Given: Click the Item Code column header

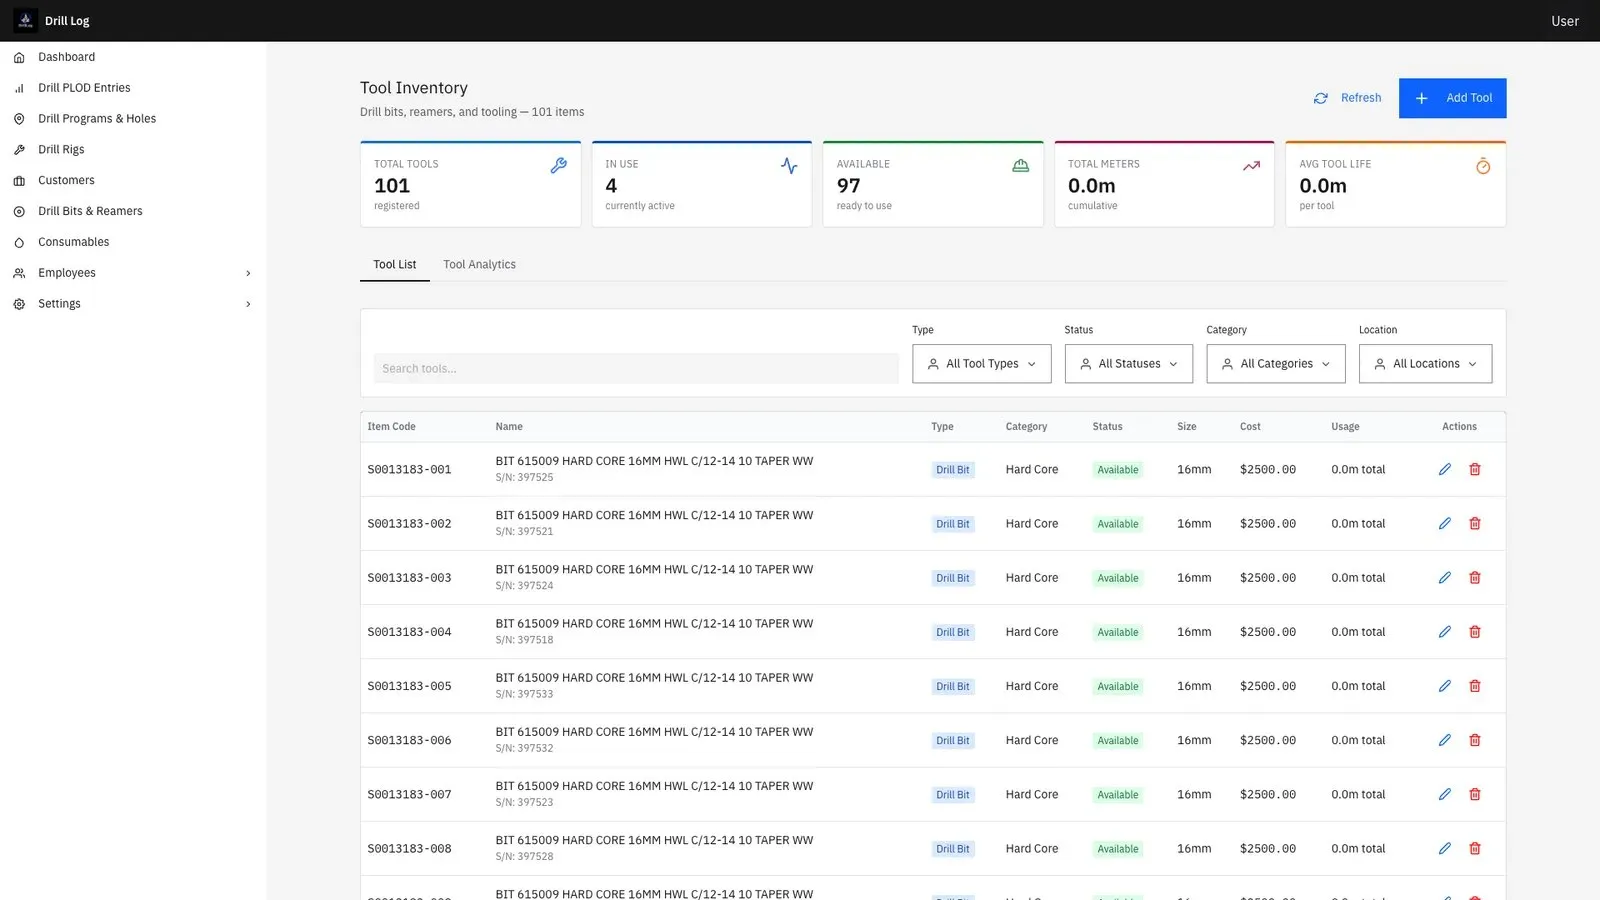Looking at the screenshot, I should coord(391,427).
